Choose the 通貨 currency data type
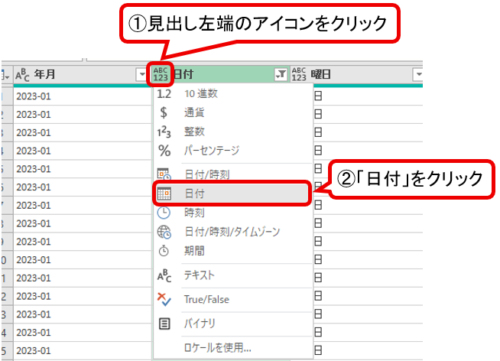 233,112
